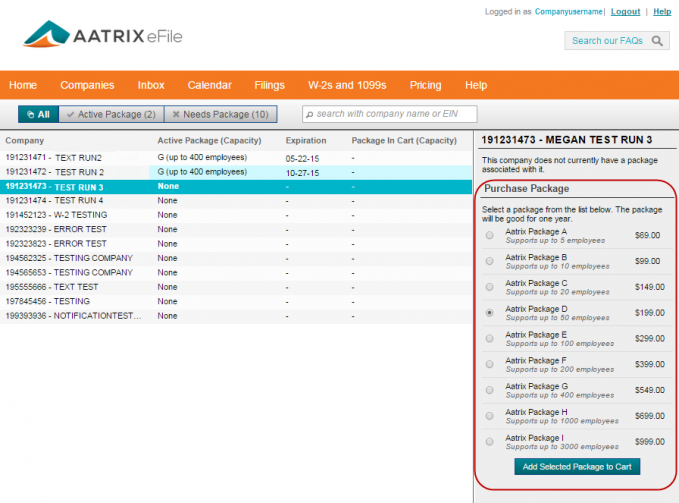679x503 pixels.
Task: Click expiration date 05-22-15
Action: 302,159
